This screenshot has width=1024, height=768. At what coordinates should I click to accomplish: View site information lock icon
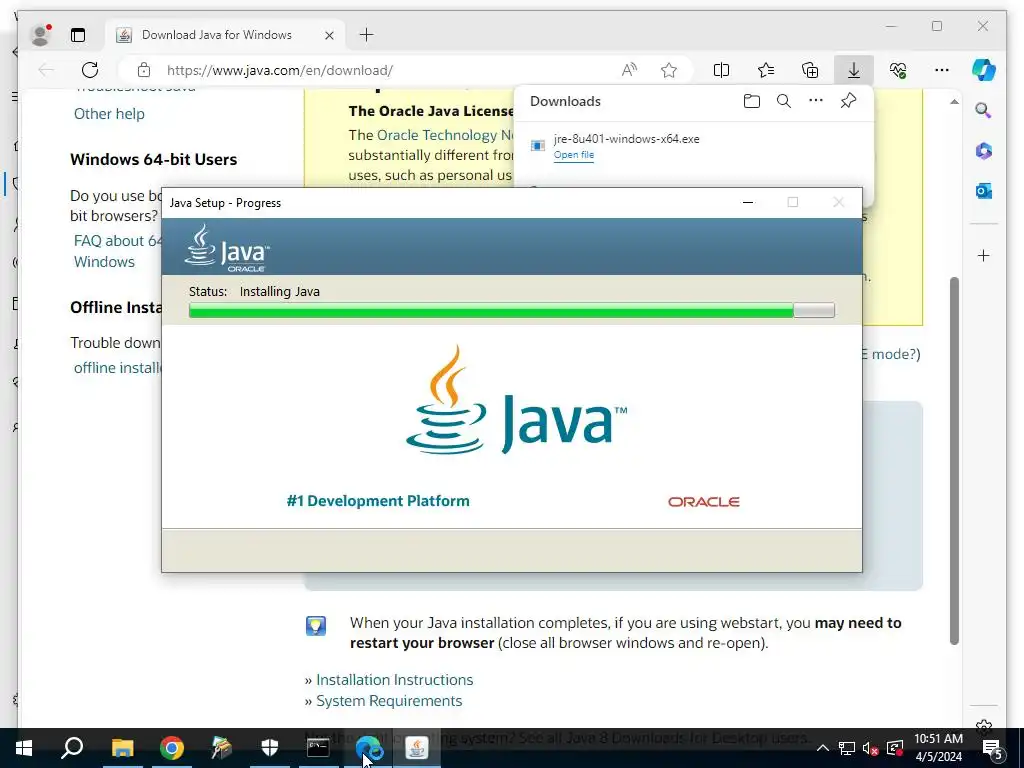coord(144,70)
